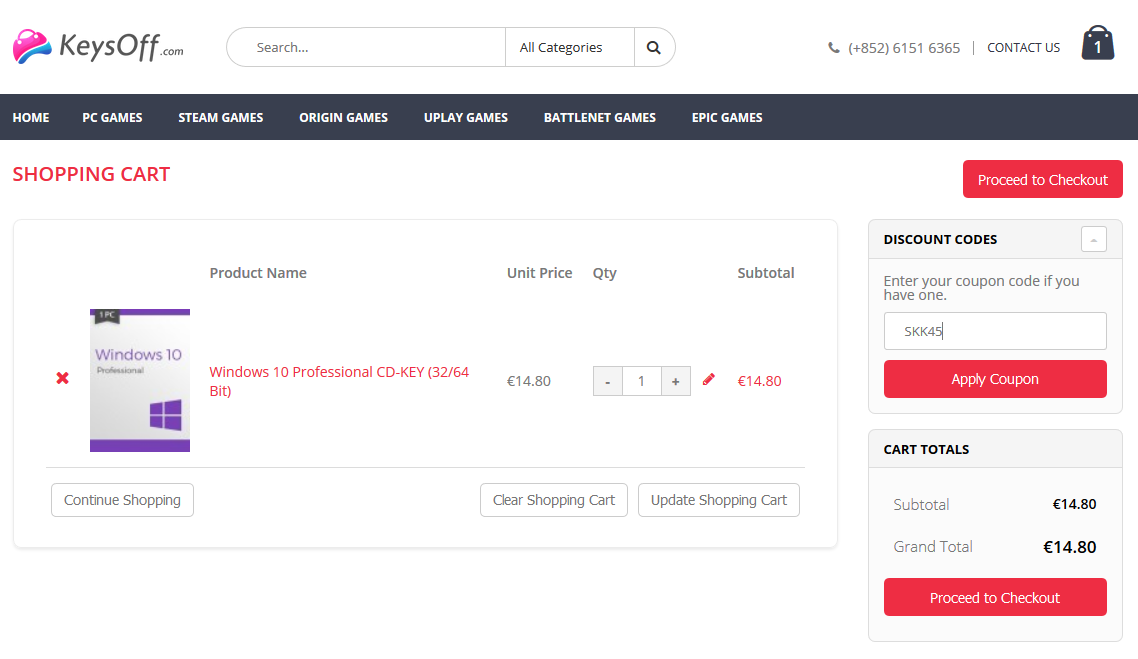Click the unit price €14.80 value

528,381
